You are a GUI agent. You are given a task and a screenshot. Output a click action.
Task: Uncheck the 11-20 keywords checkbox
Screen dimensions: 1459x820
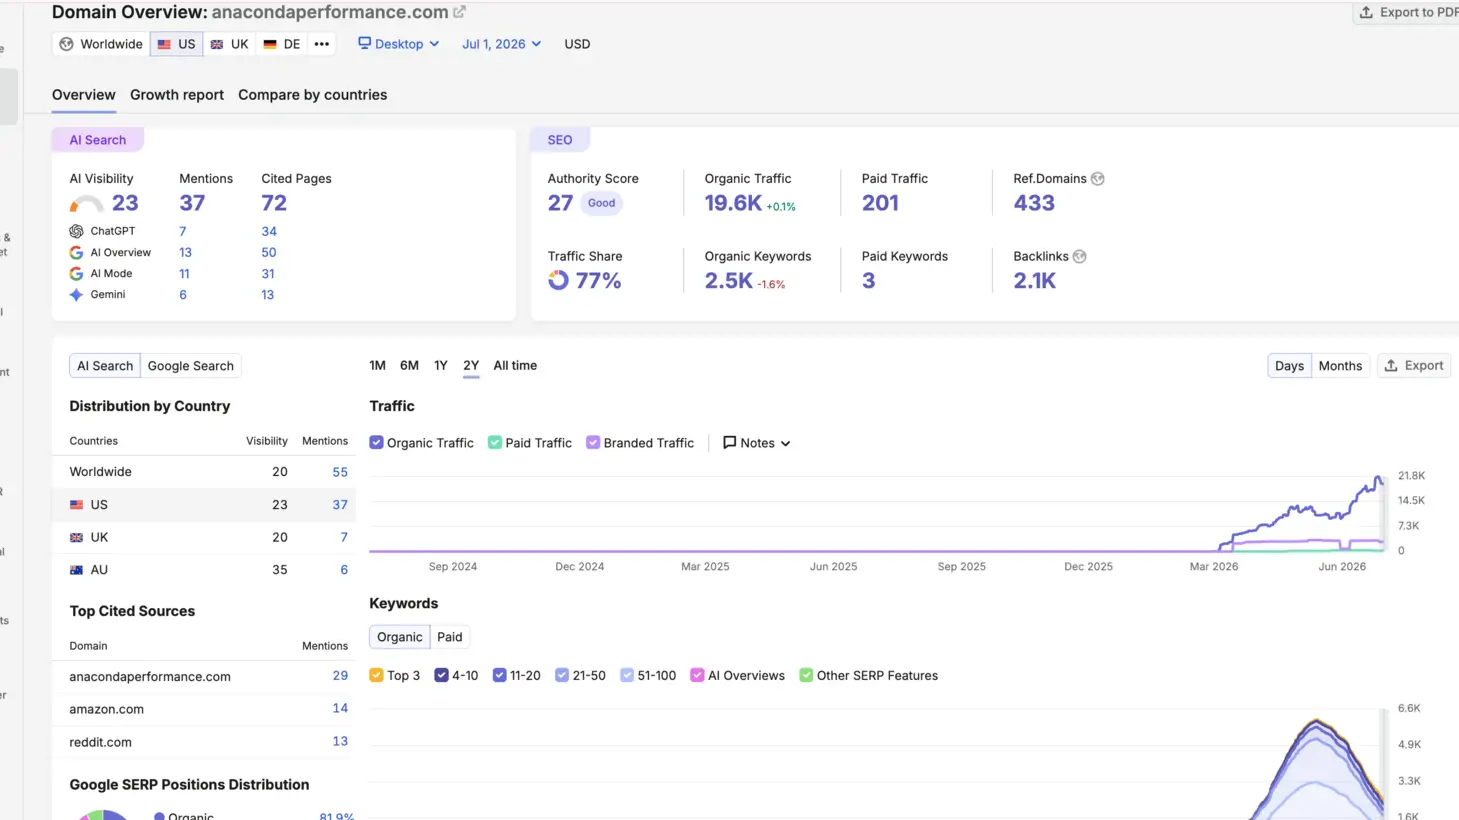point(499,676)
